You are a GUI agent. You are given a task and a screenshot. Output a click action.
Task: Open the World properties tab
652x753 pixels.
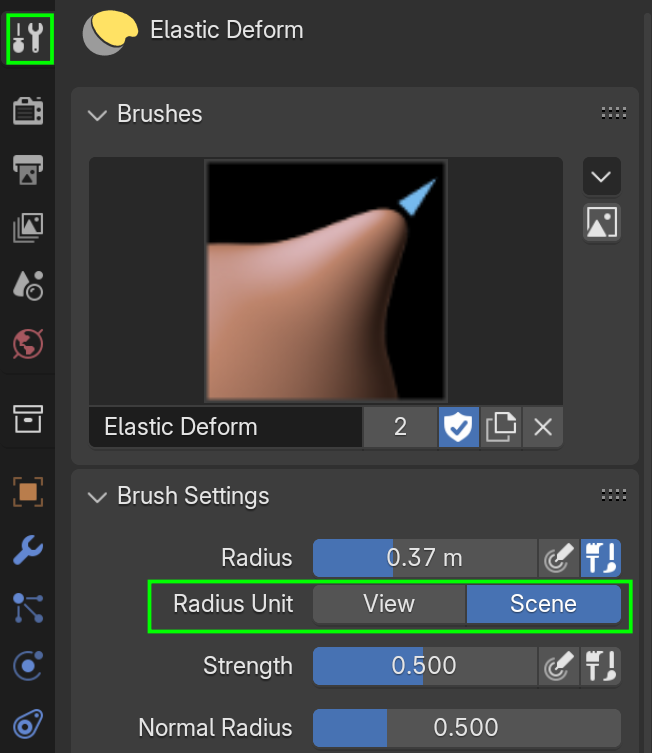(x=28, y=344)
